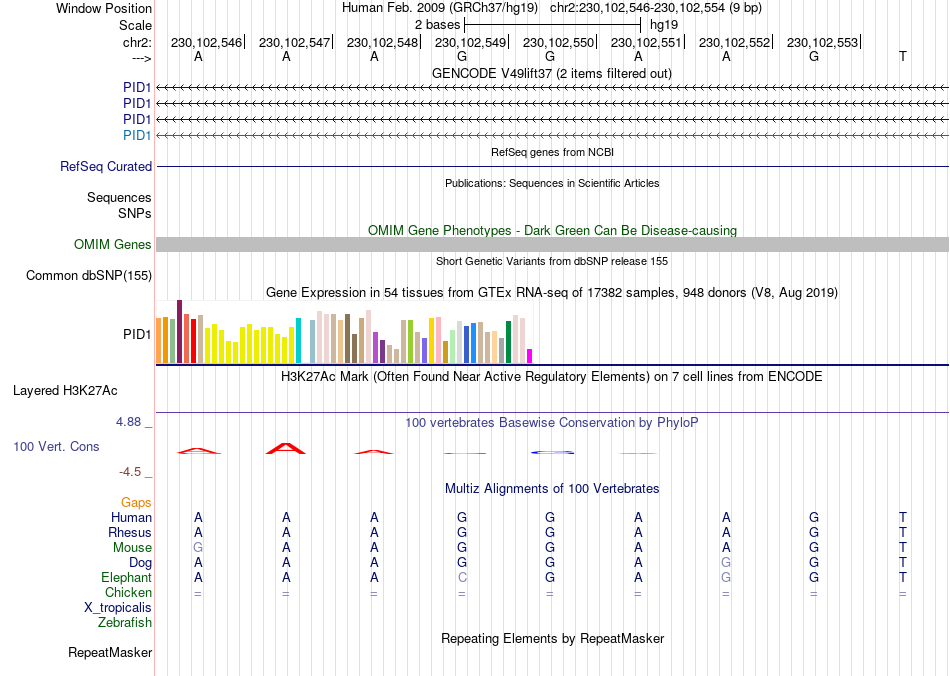Screen dimensions: 950x676
Task: Click the cyan GTEx expression bar
Action: [298, 340]
